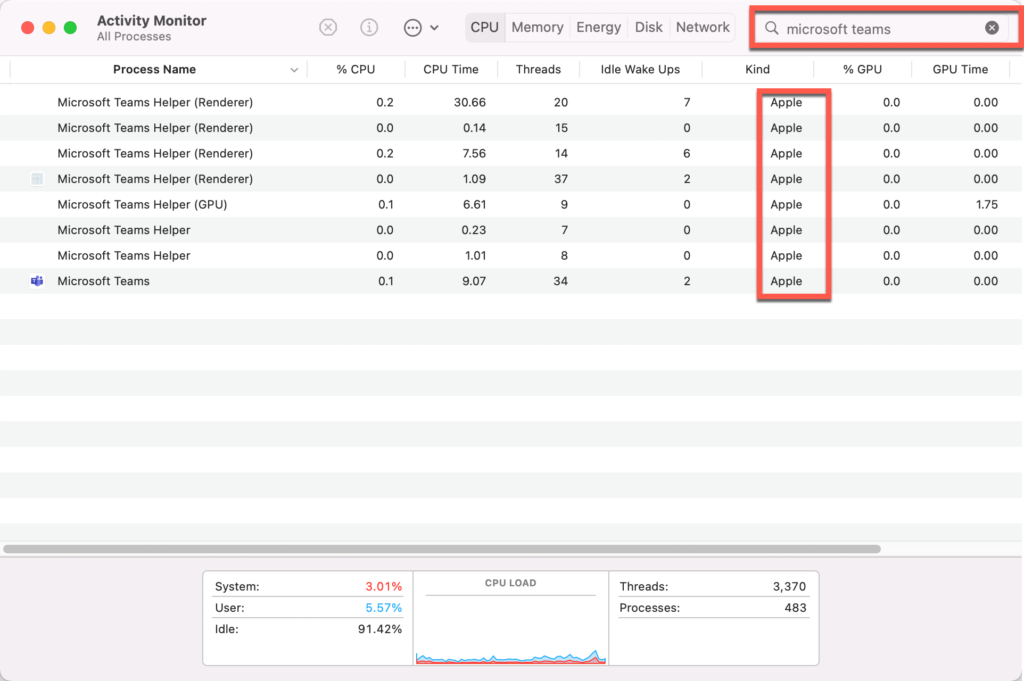Screen dimensions: 1024x681
Task: Click the User percentage 5.57%
Action: tap(383, 608)
